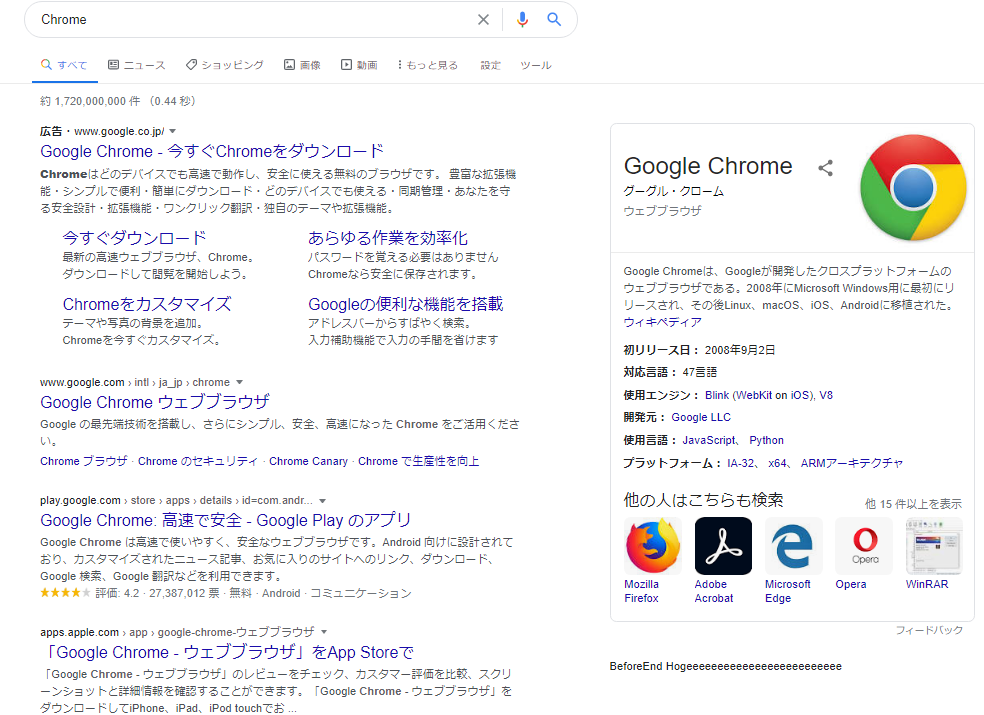The height and width of the screenshot is (715, 984).
Task: Open the Opera icon
Action: 864,546
